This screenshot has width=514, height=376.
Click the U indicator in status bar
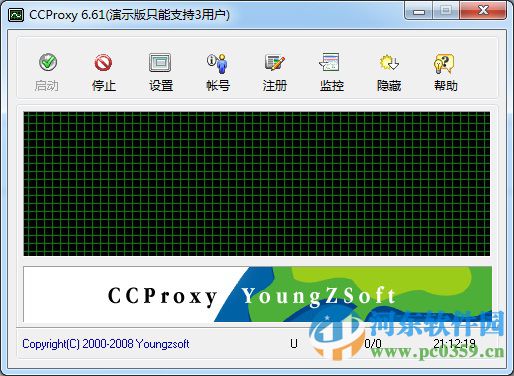coord(294,343)
